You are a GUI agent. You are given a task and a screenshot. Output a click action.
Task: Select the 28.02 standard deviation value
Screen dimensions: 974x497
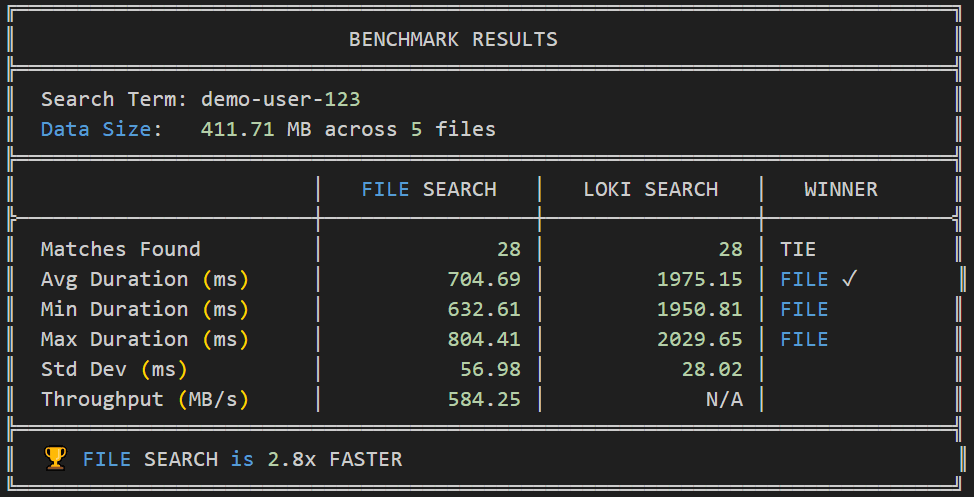click(712, 369)
